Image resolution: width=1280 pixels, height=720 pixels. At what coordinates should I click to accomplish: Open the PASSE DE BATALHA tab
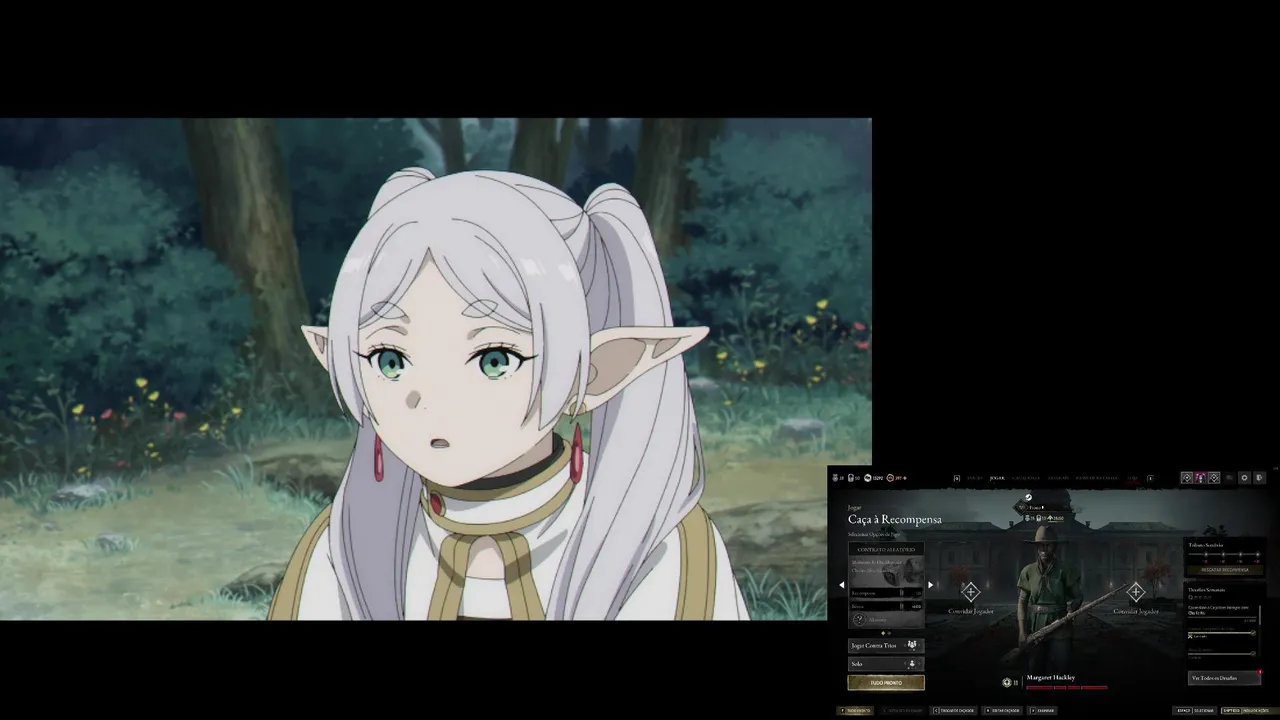click(x=1097, y=478)
